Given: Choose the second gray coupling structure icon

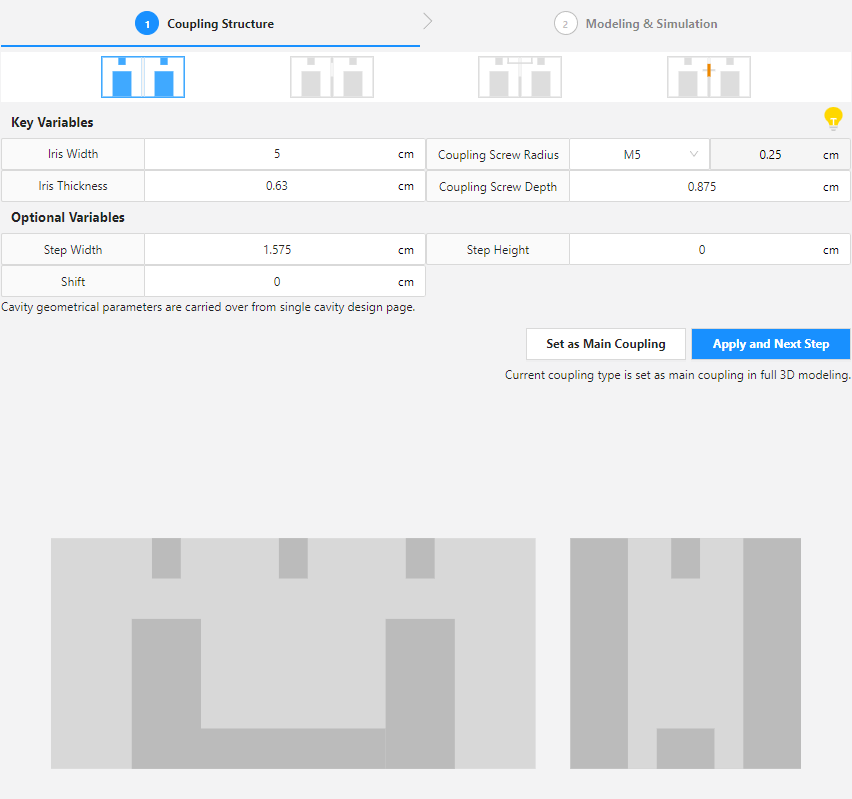Looking at the screenshot, I should (332, 77).
